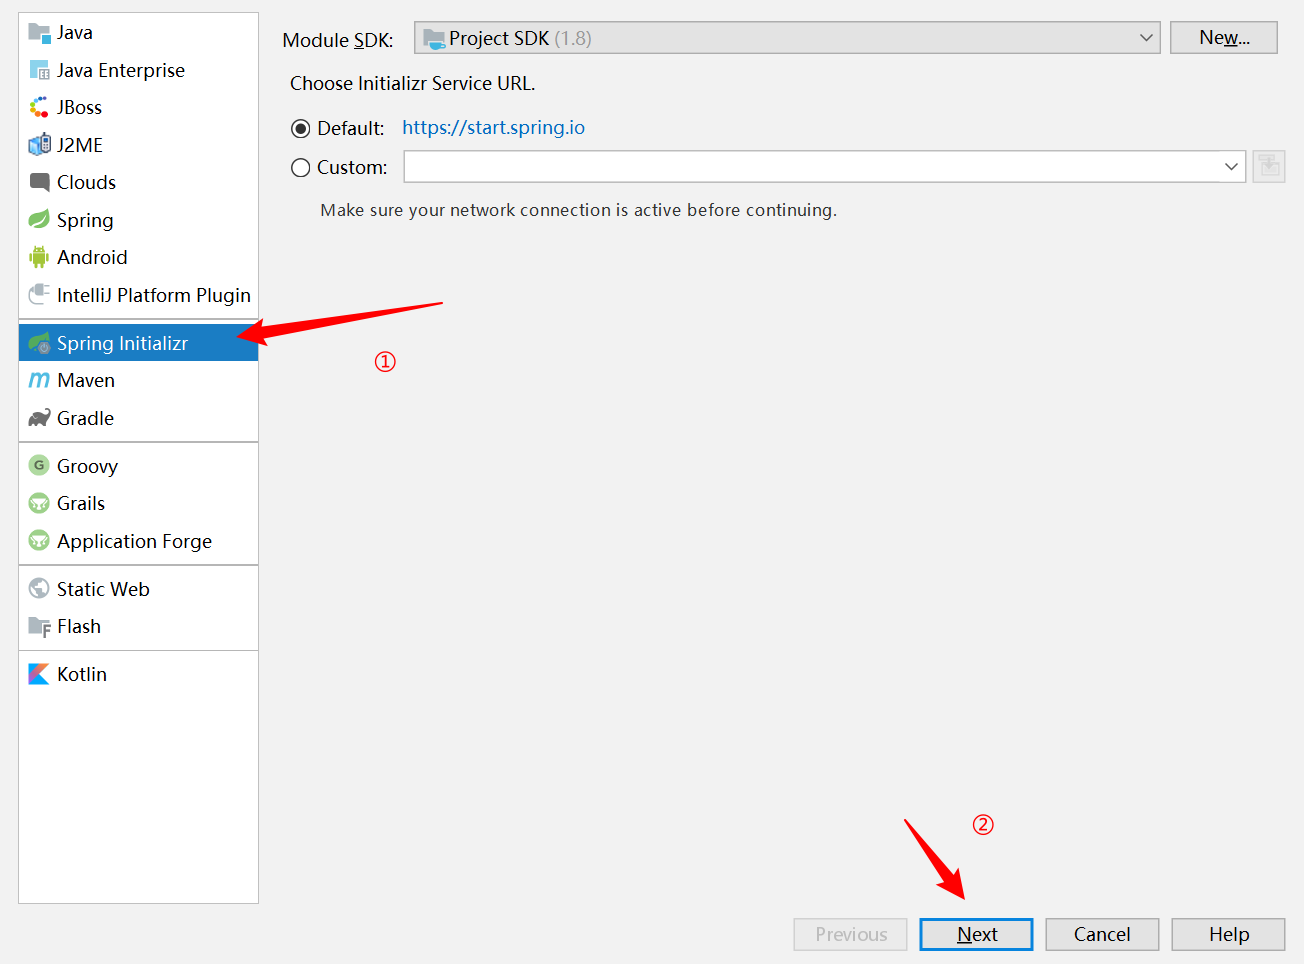Click the Android robot icon
The width and height of the screenshot is (1304, 964).
coord(39,257)
